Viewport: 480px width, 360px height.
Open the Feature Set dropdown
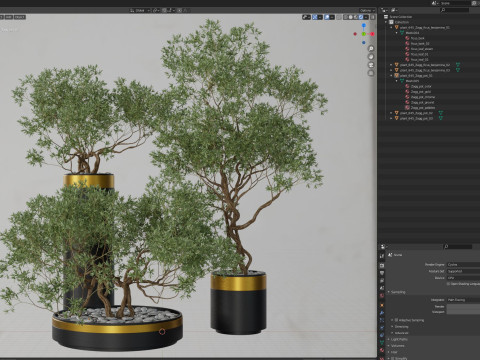pyautogui.click(x=463, y=271)
